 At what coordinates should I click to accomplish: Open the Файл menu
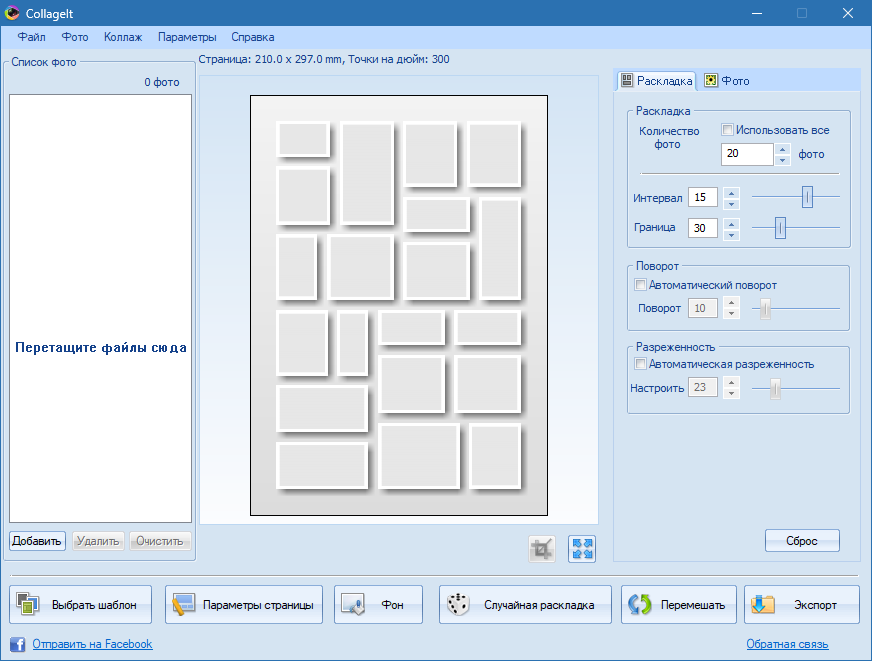(x=31, y=37)
